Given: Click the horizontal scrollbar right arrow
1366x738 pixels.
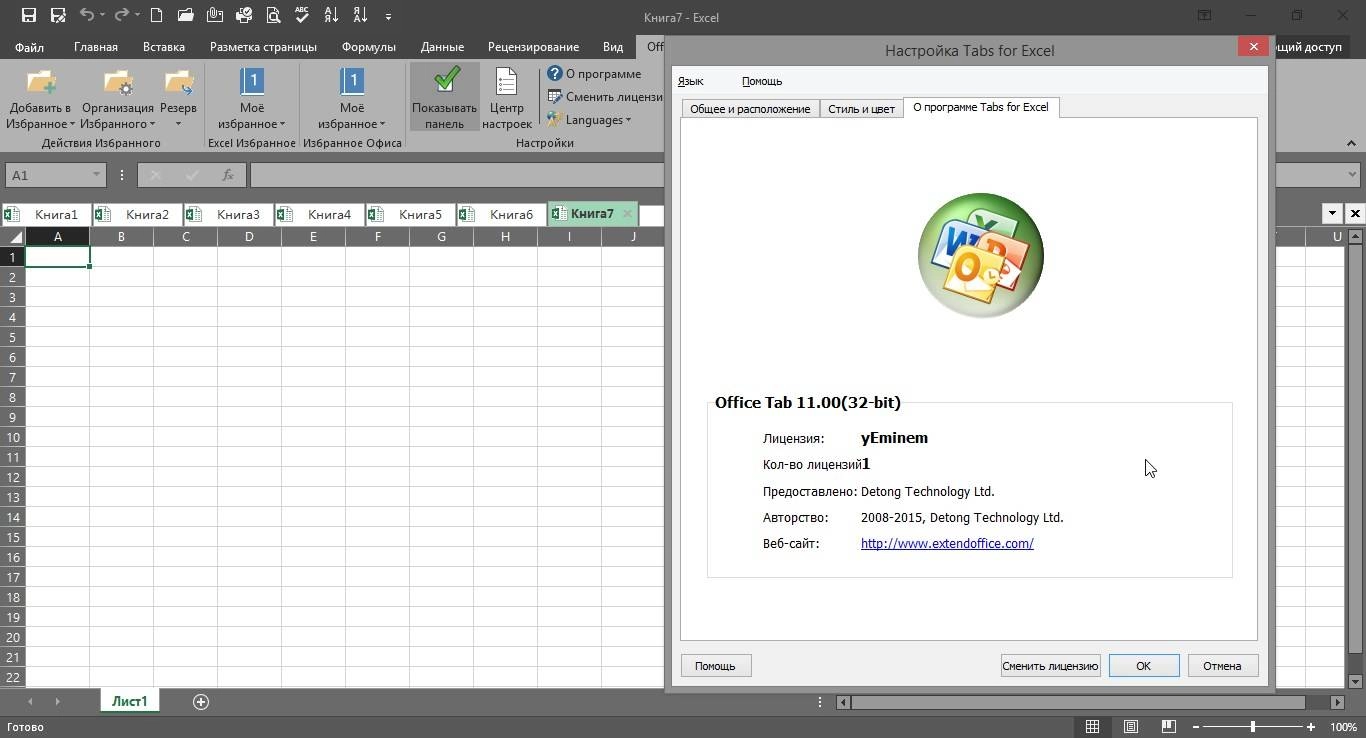Looking at the screenshot, I should [1337, 702].
